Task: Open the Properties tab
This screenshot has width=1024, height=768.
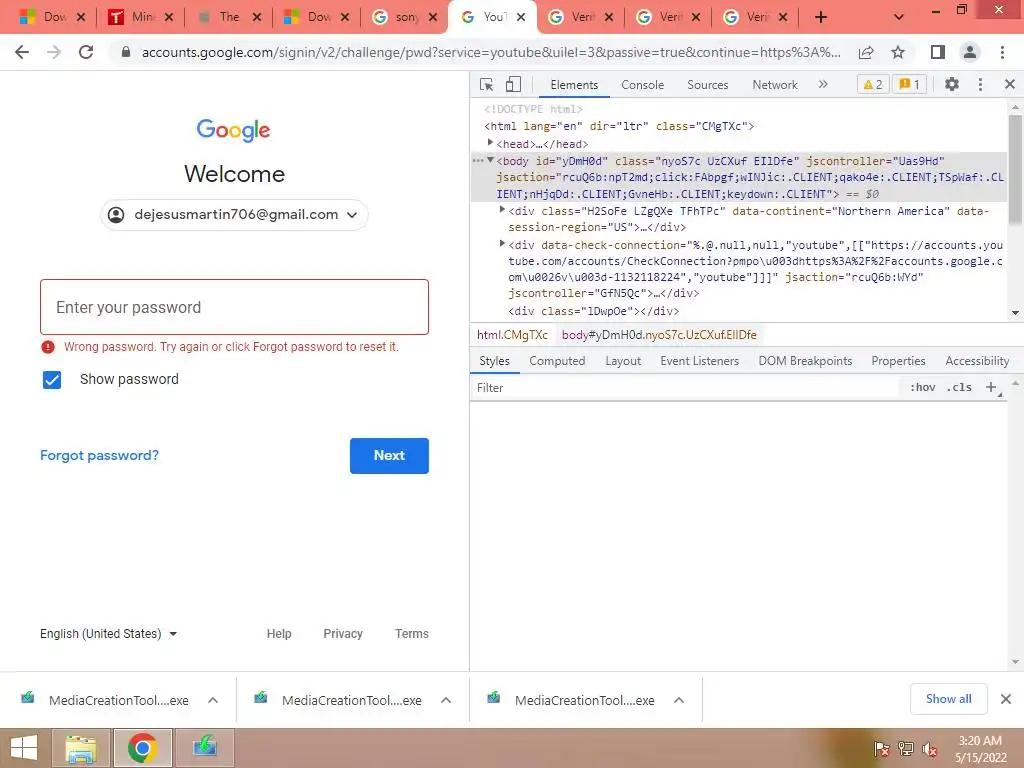Action: point(898,361)
